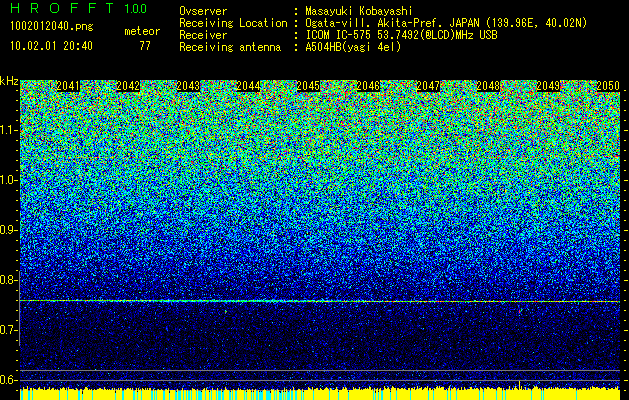Click the 0.9 frequency axis label
629x400 pixels.
[8, 230]
